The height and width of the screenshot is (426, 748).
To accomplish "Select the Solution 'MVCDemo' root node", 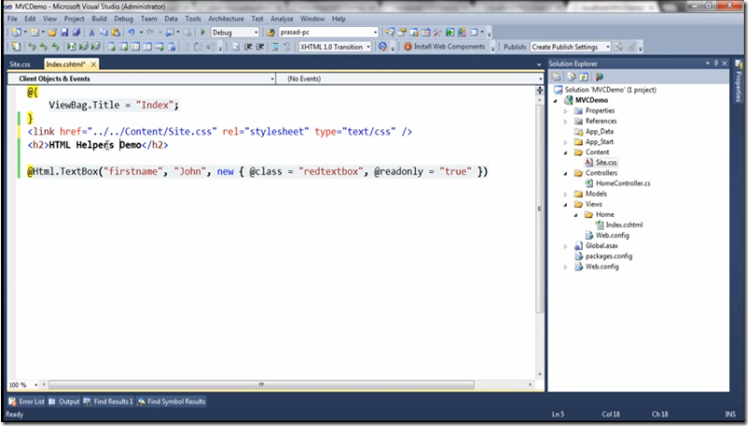I will point(610,90).
